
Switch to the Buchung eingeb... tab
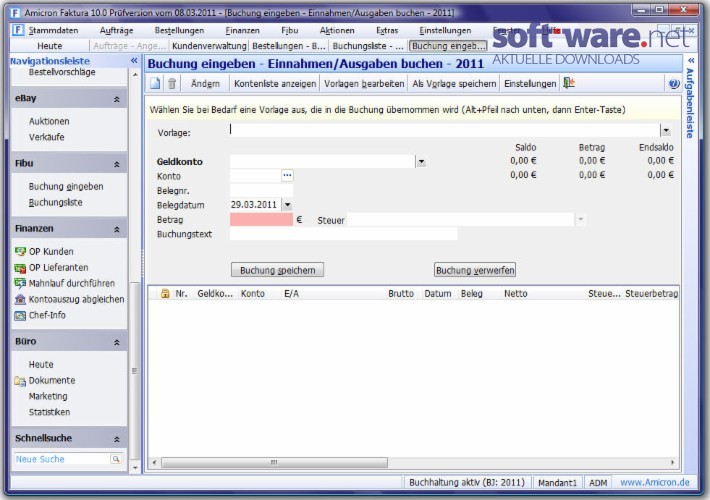pos(448,46)
